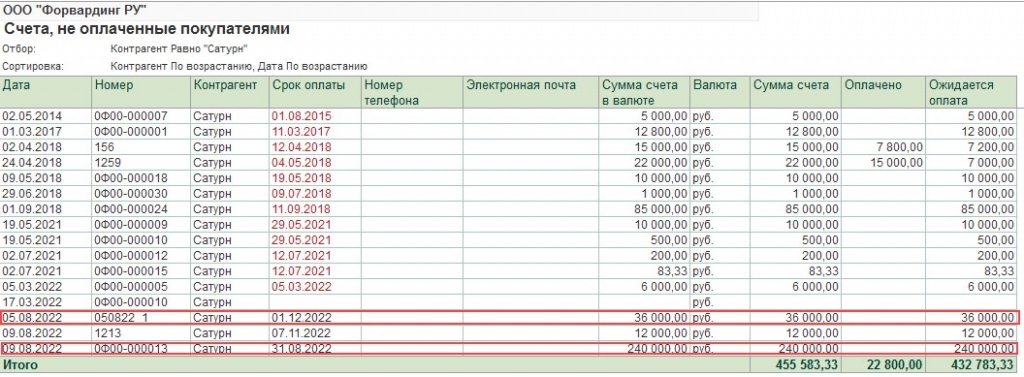
Task: Click the due date 07.11.2022
Action: pos(302,333)
